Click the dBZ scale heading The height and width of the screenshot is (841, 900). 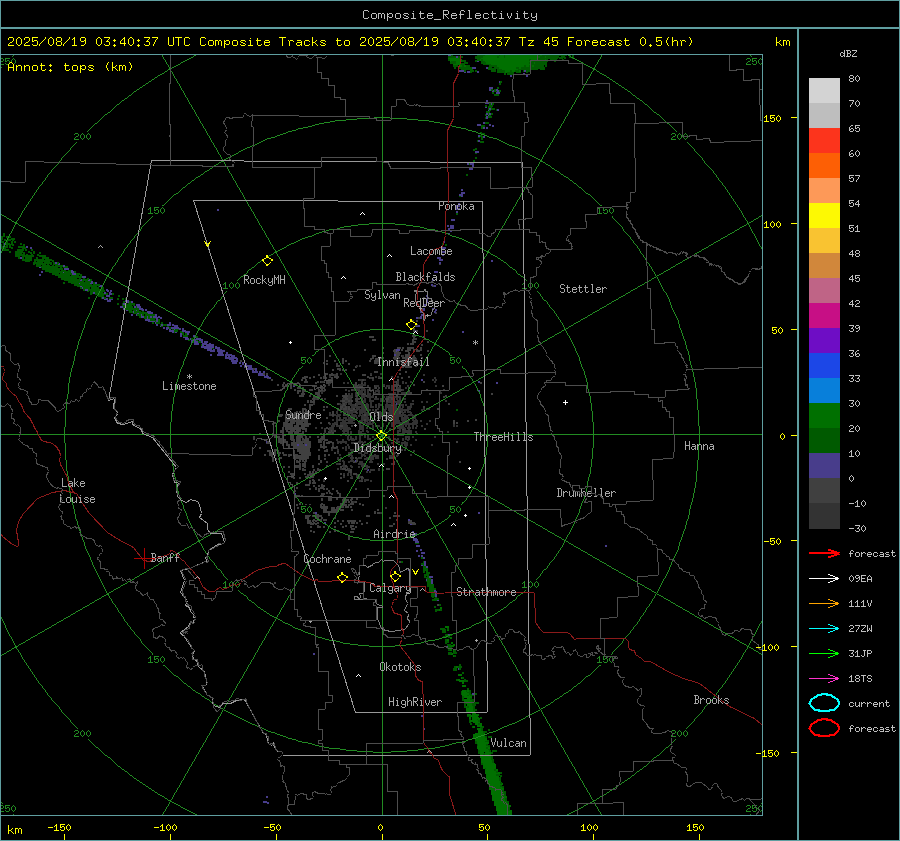point(848,54)
